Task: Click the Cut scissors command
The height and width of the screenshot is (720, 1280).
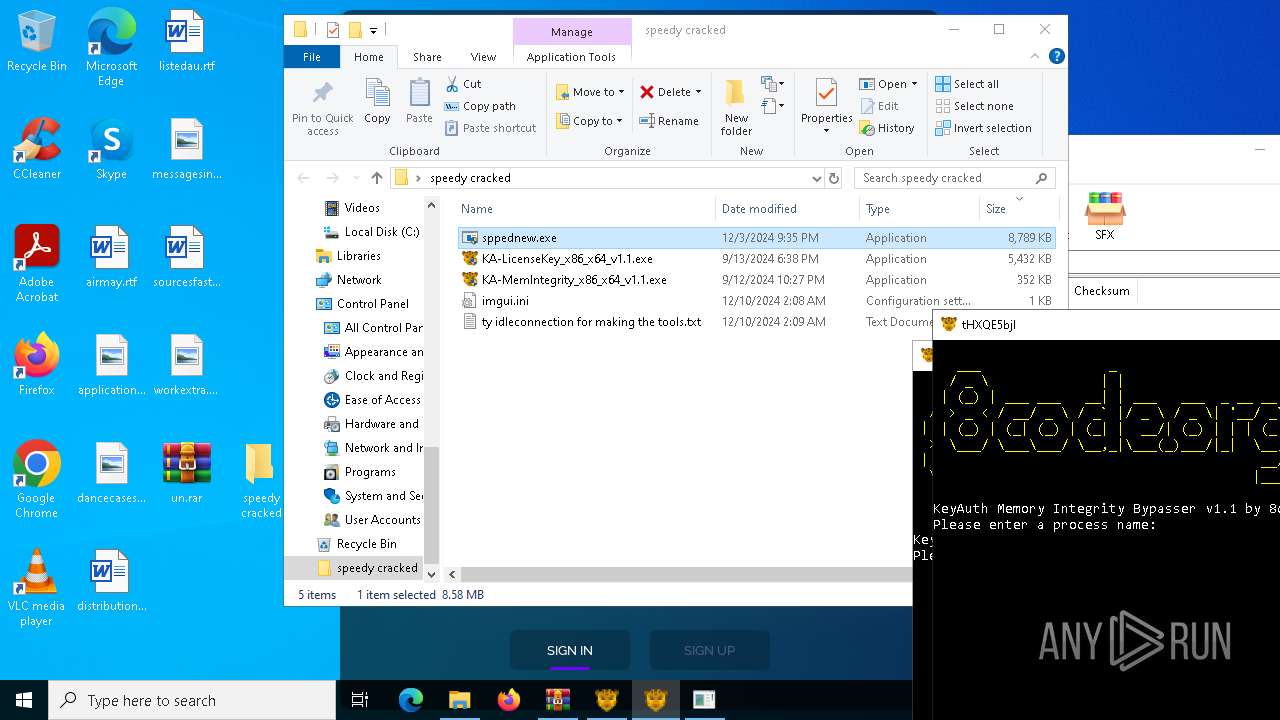Action: tap(463, 84)
